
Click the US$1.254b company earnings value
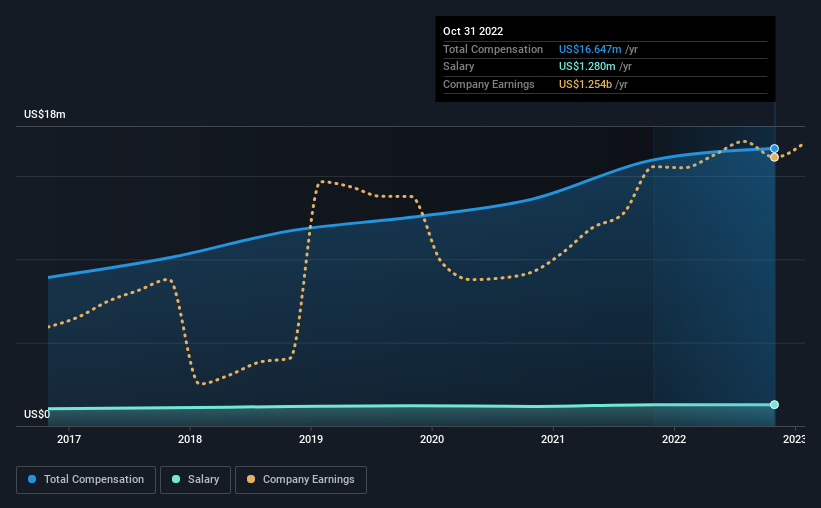tap(585, 84)
